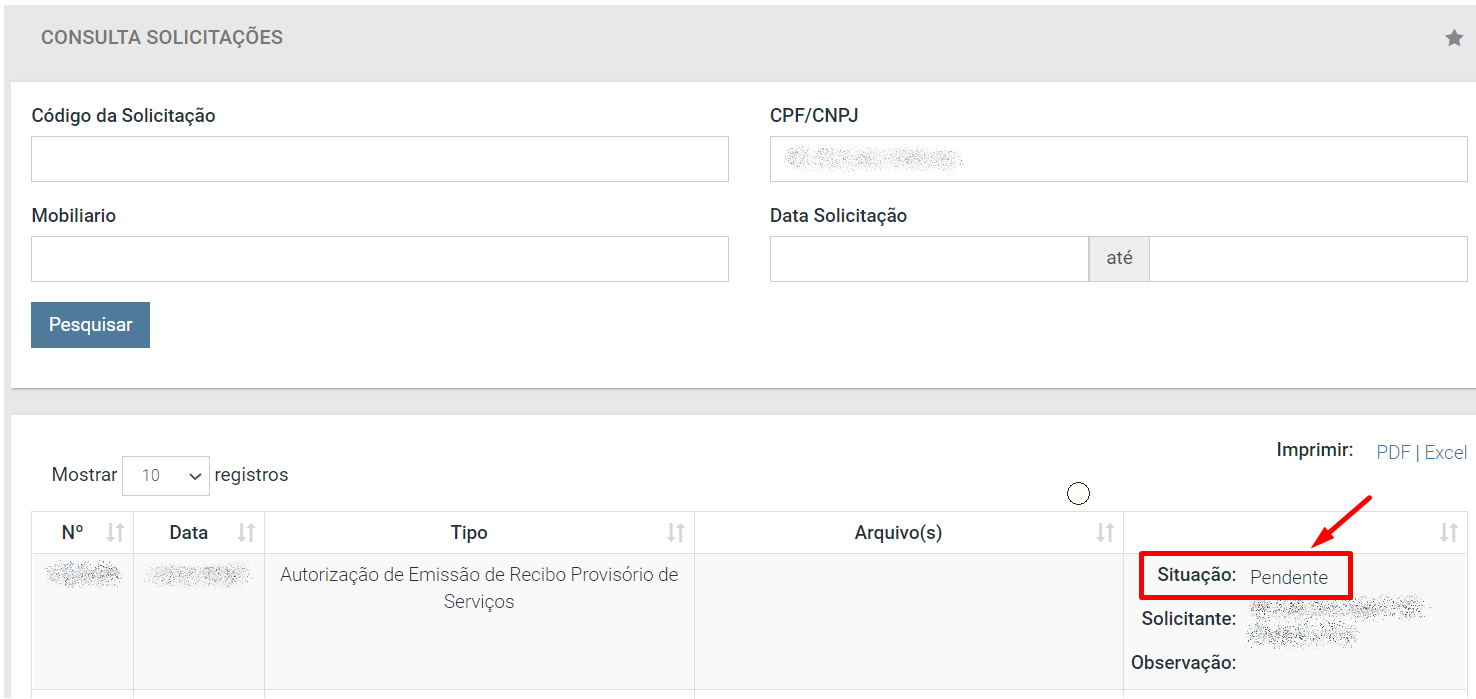The image size is (1476, 699).
Task: Sort the last column using arrows
Action: tap(1449, 533)
